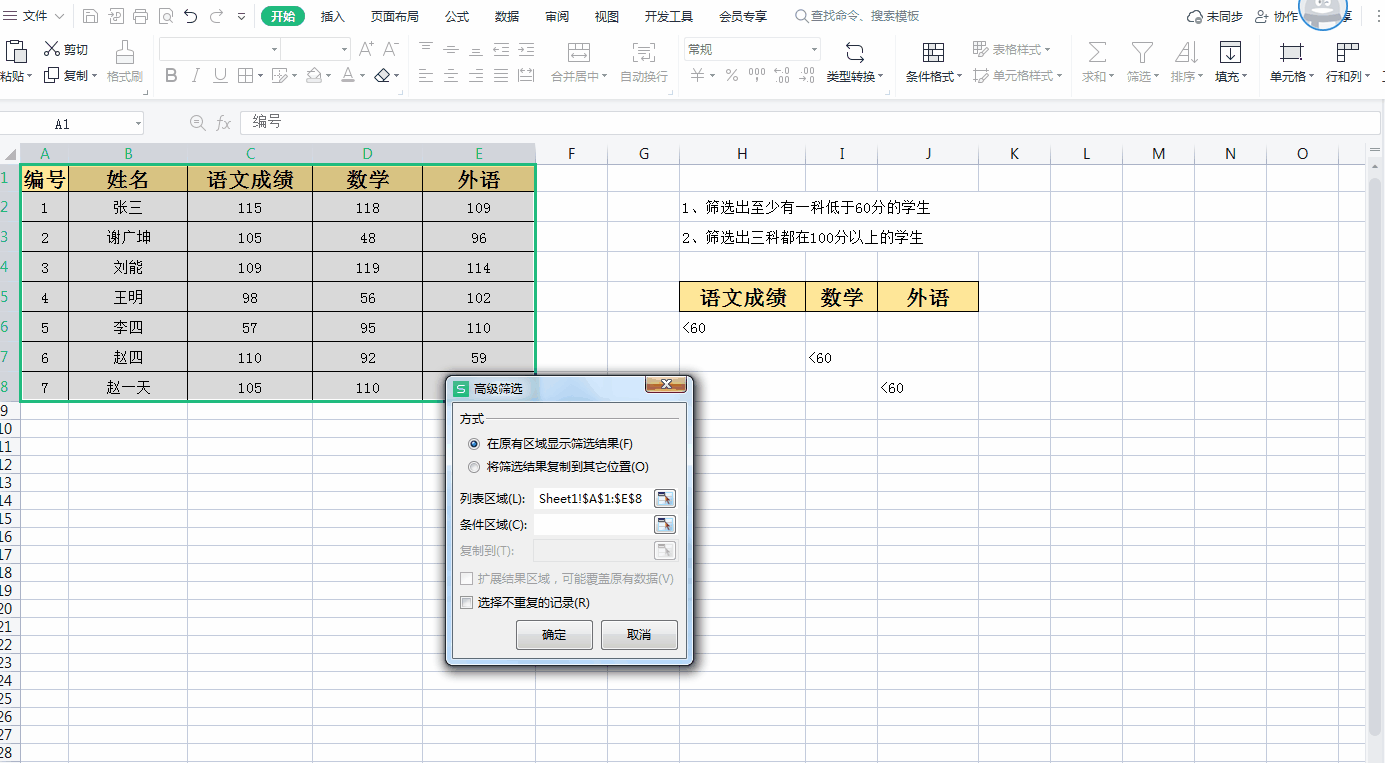
Task: Click range picker icon beside 条件区域 field
Action: 665,524
